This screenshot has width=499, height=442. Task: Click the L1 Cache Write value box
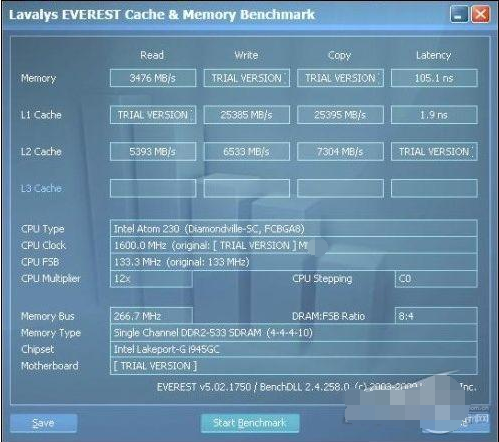247,115
